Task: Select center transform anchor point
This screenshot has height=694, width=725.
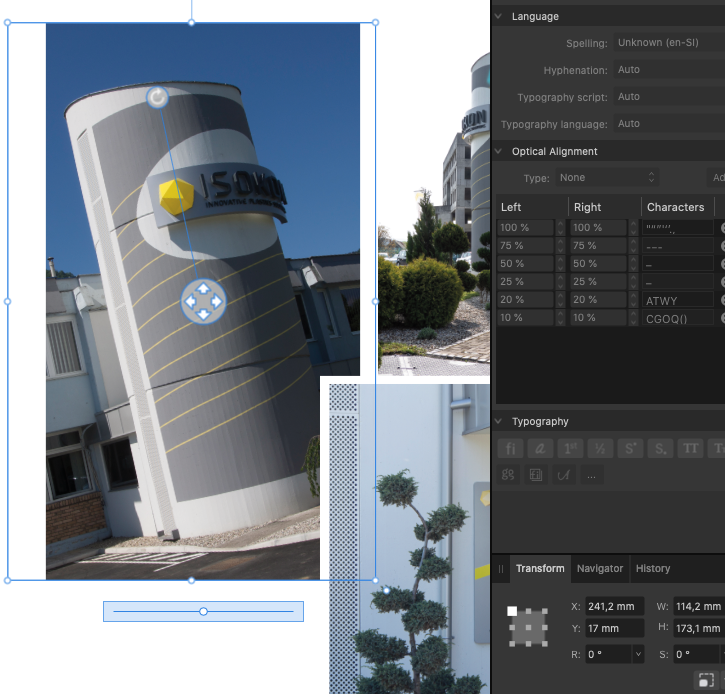Action: 528,627
